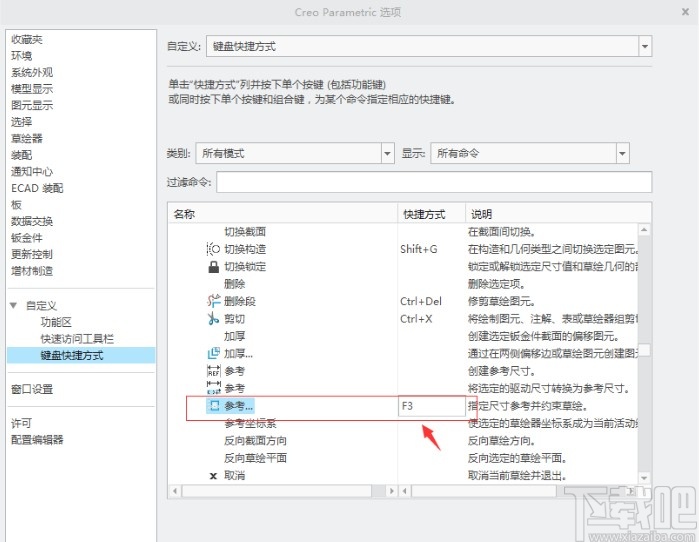699x542 pixels.
Task: Click the REF dimension icon for 创建参考尺寸
Action: coord(214,371)
